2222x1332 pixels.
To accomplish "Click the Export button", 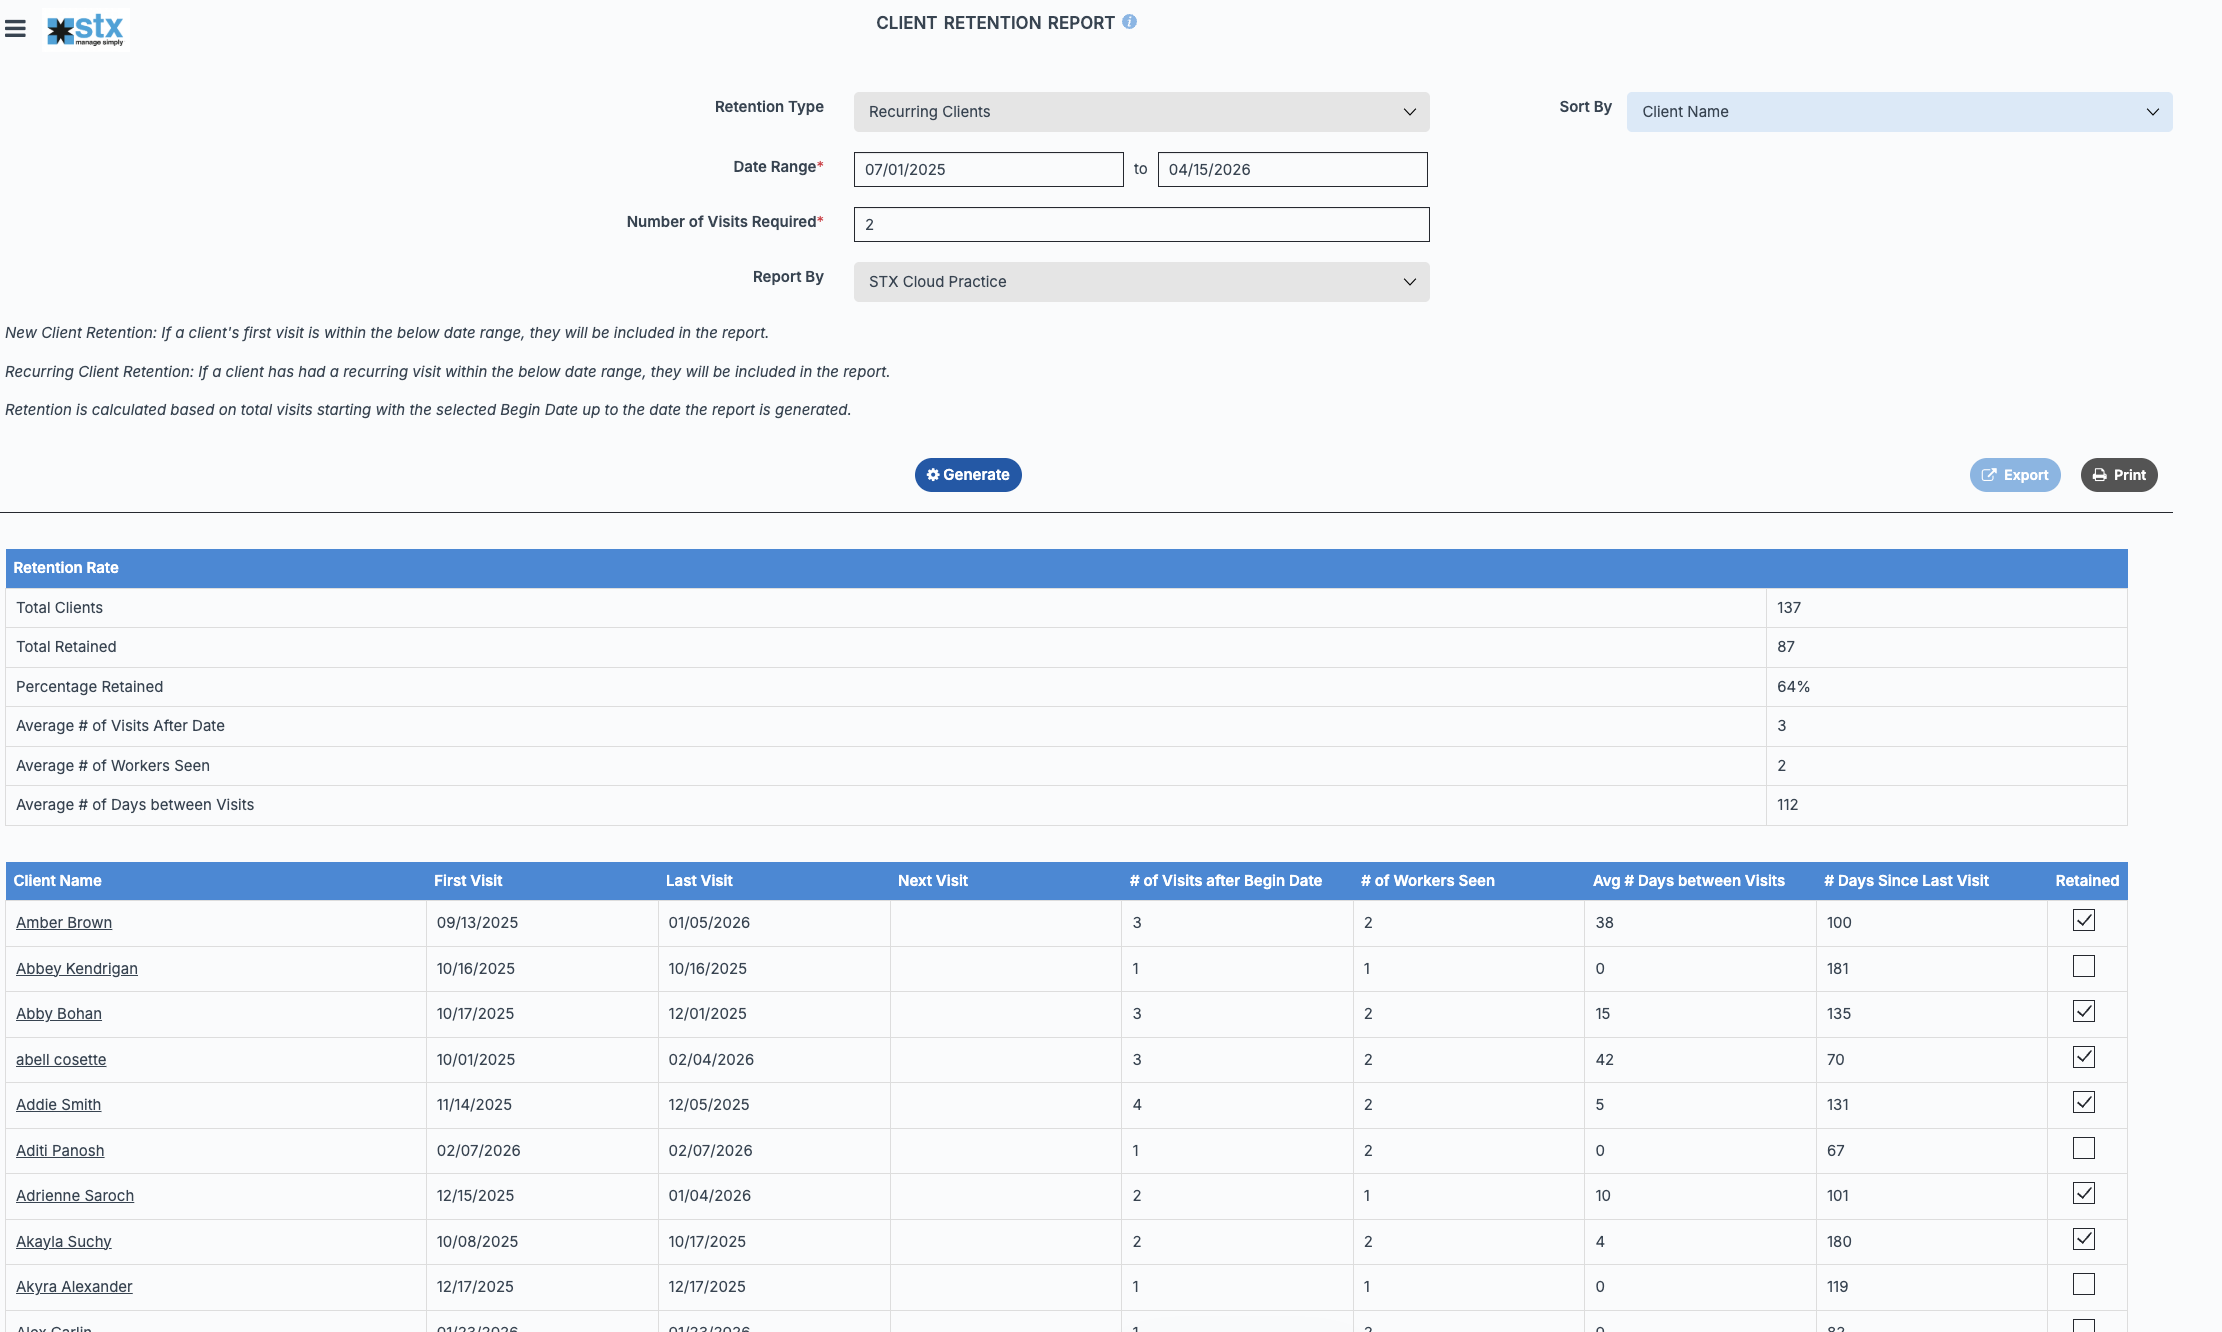I will (2014, 475).
